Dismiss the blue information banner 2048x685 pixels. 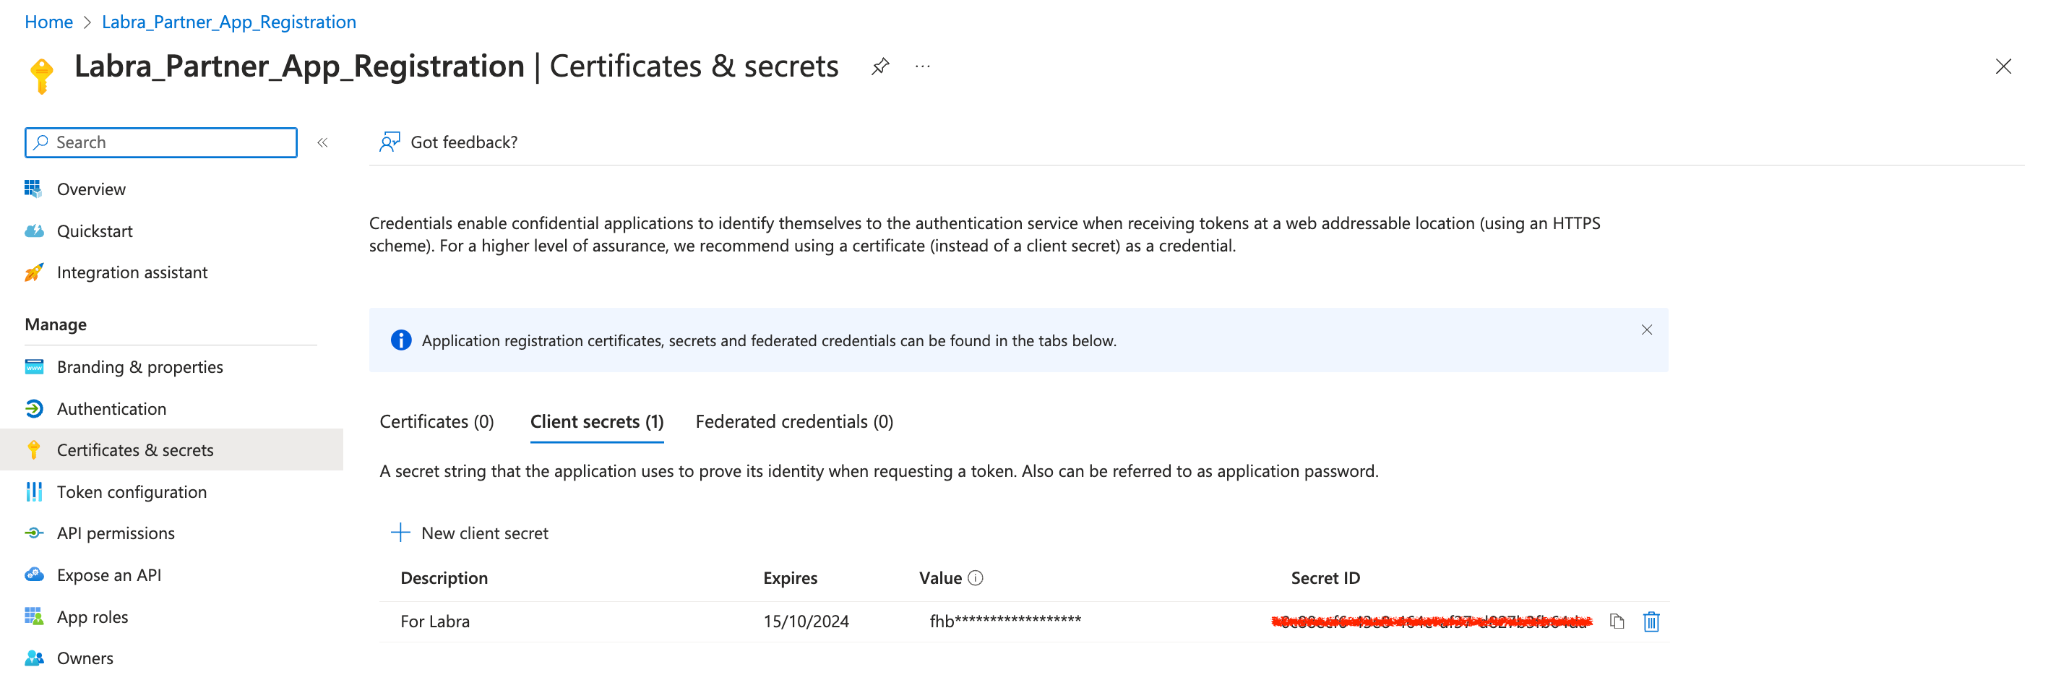[x=1647, y=330]
